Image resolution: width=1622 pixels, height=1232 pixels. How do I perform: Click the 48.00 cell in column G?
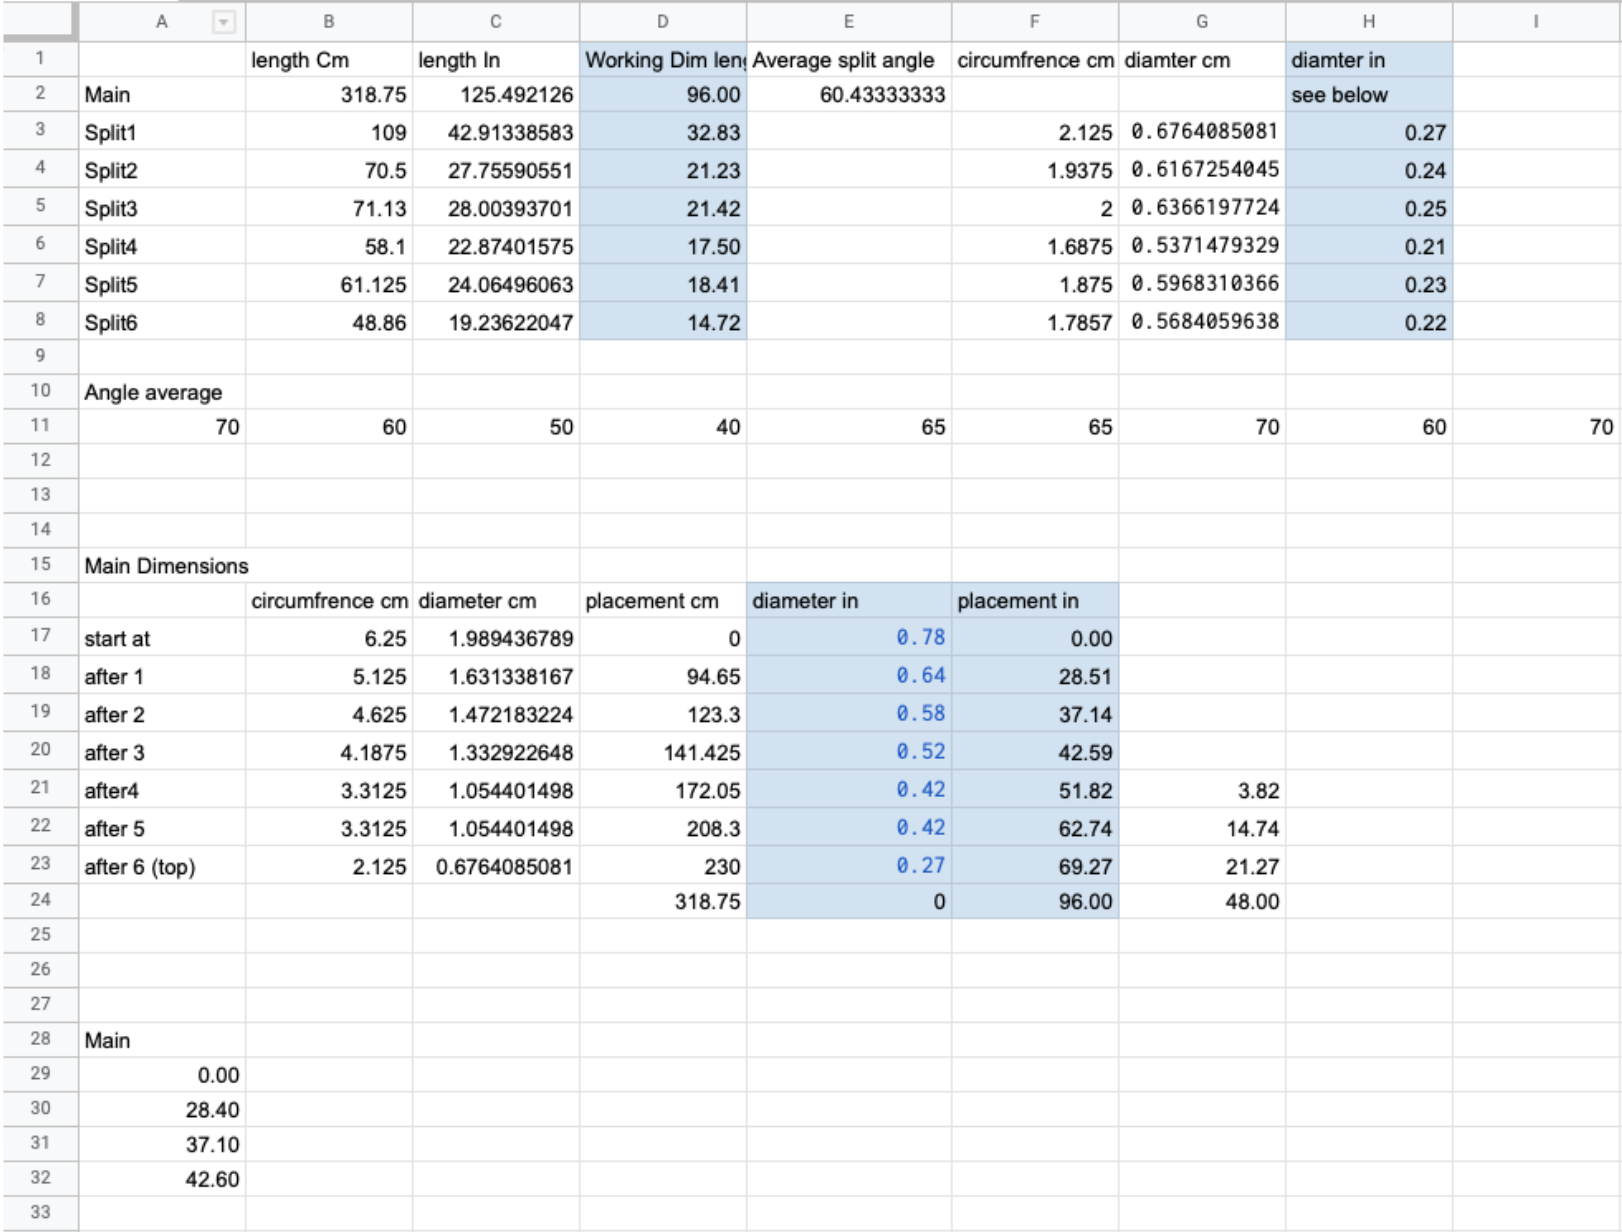pyautogui.click(x=1202, y=901)
